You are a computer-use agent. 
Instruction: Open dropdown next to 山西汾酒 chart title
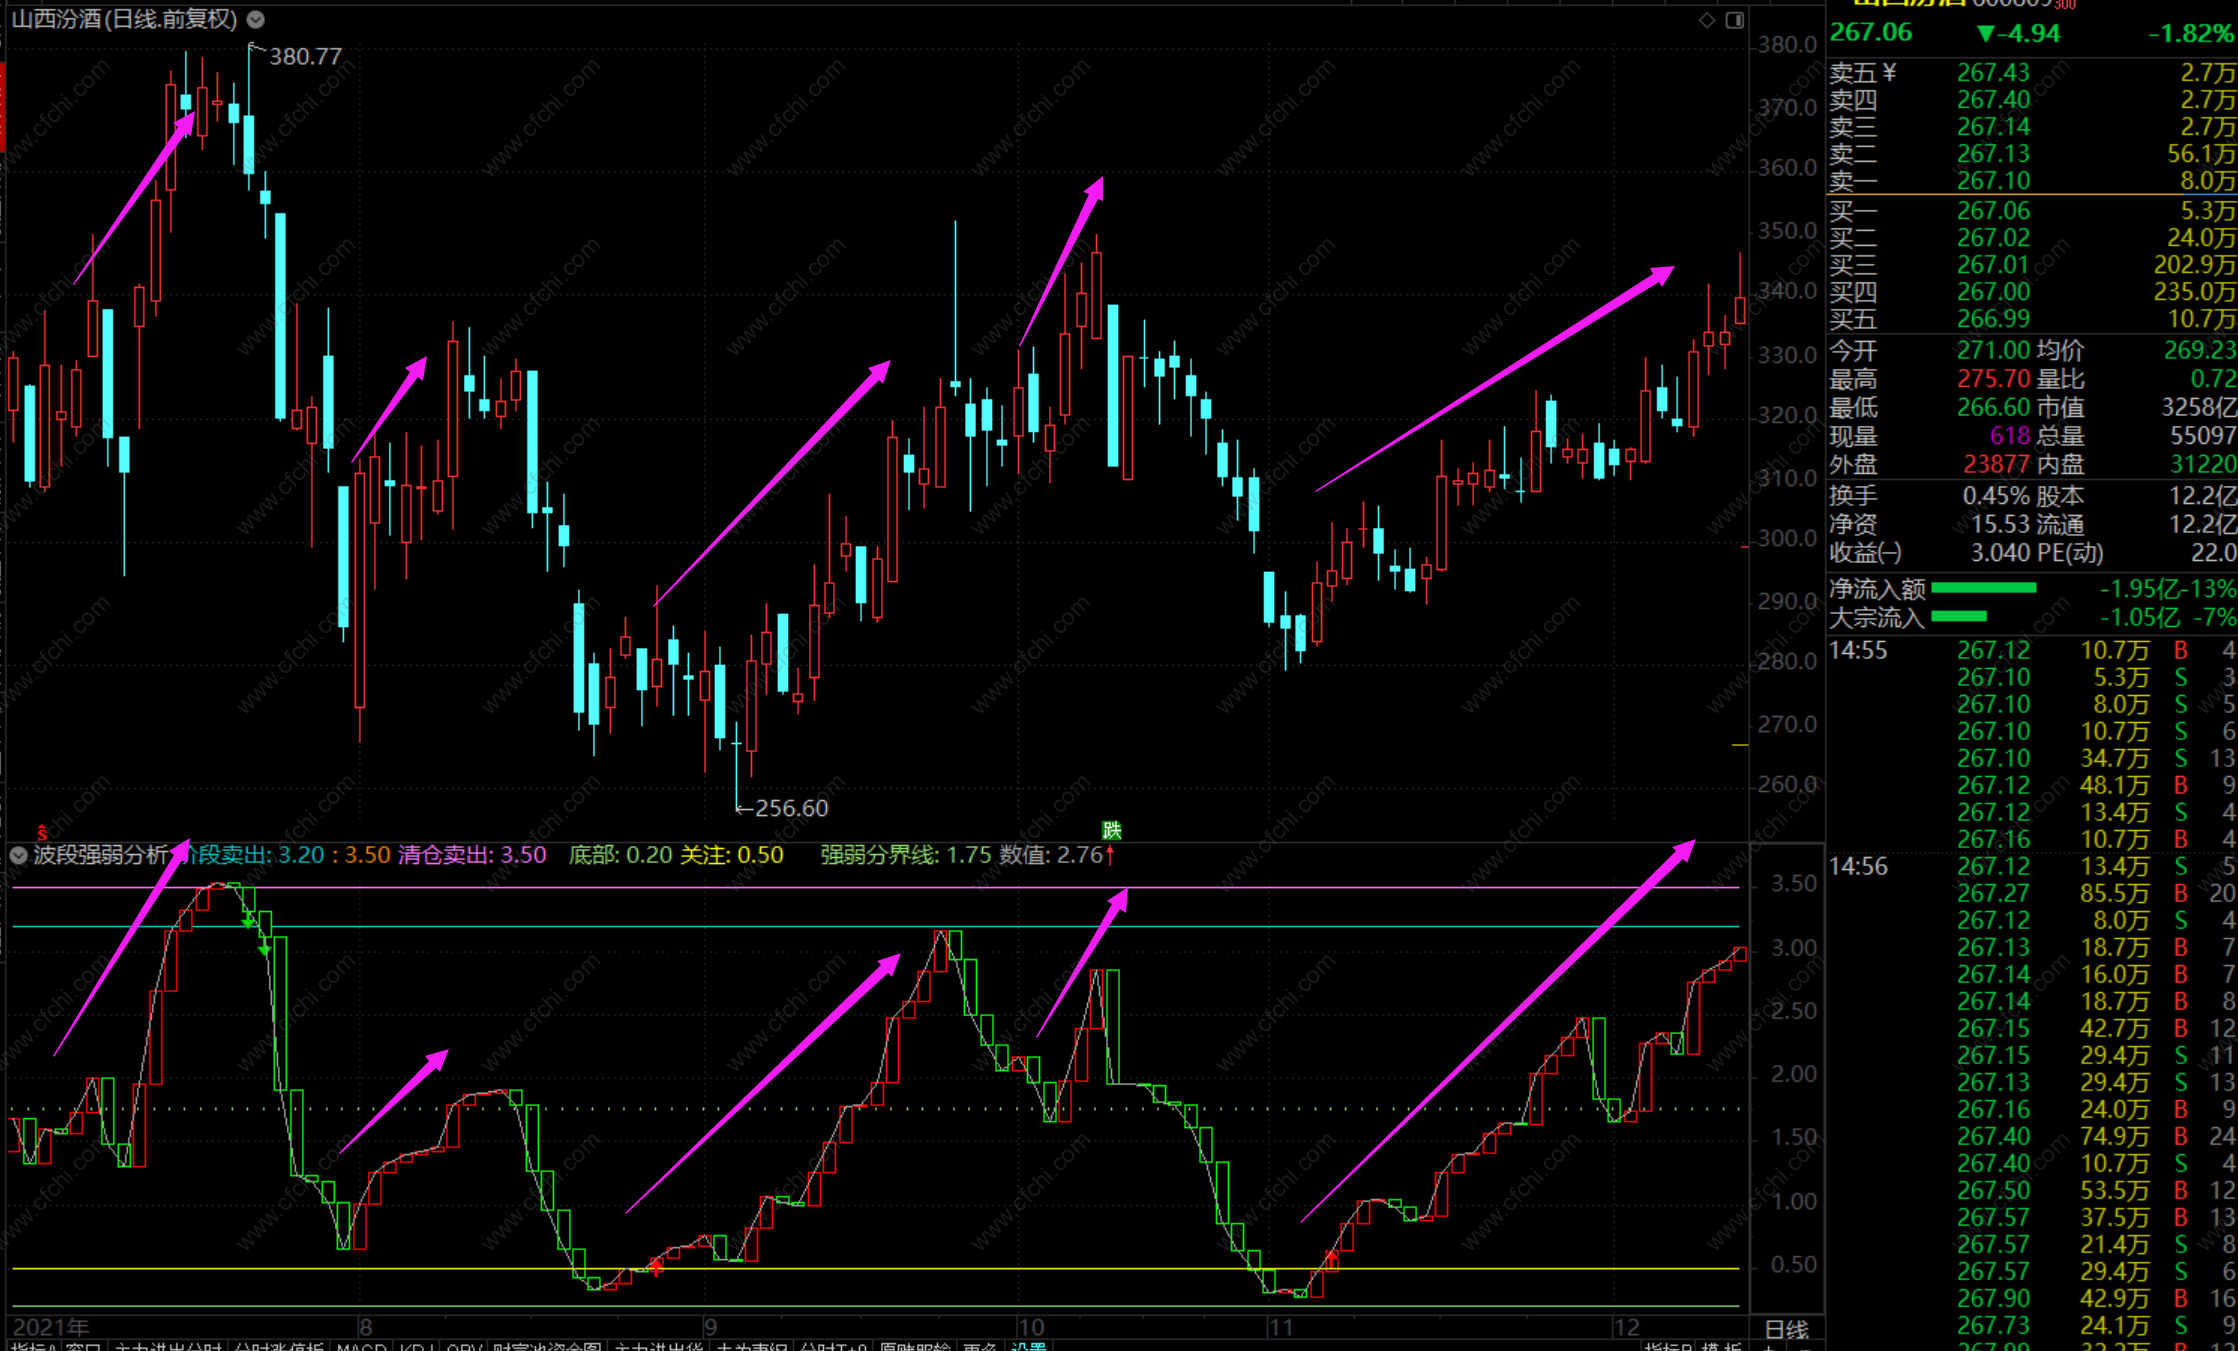256,19
